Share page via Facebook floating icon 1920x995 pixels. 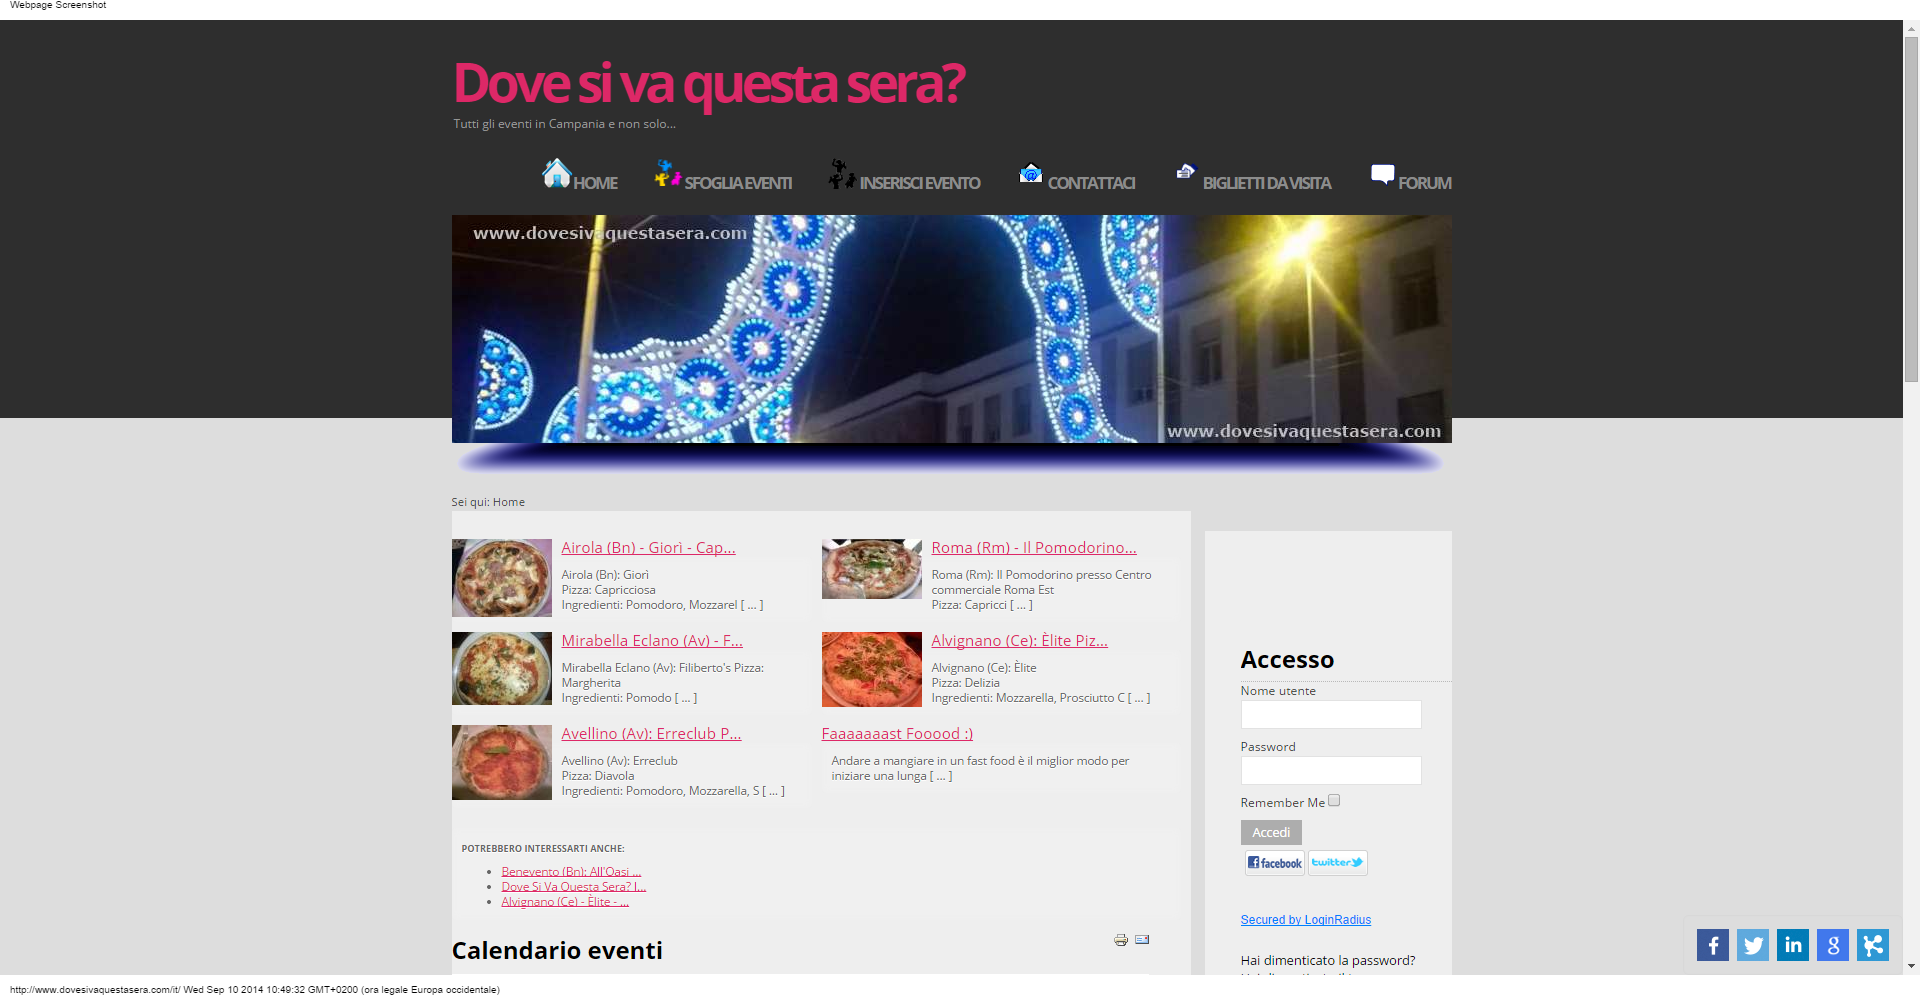[1712, 945]
